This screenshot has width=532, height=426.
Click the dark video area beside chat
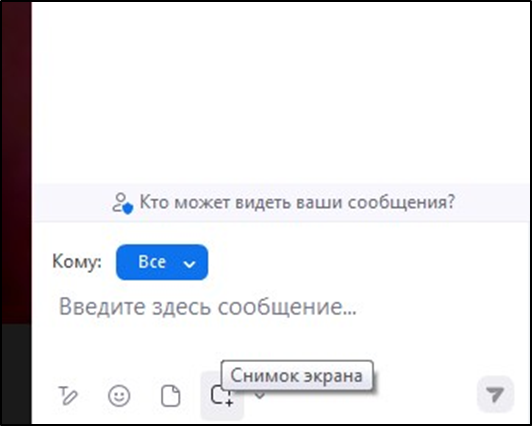coord(16,163)
